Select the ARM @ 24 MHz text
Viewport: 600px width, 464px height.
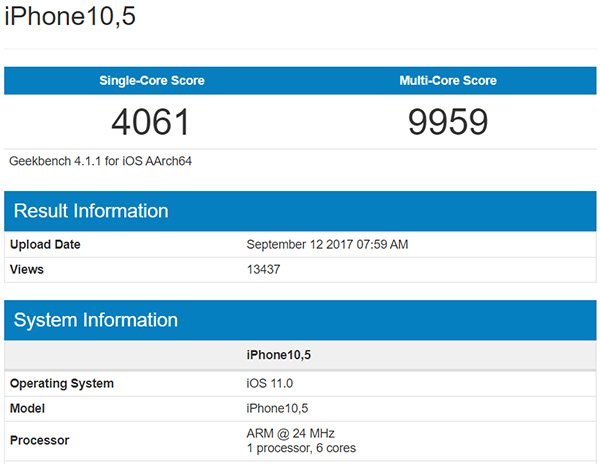(290, 433)
